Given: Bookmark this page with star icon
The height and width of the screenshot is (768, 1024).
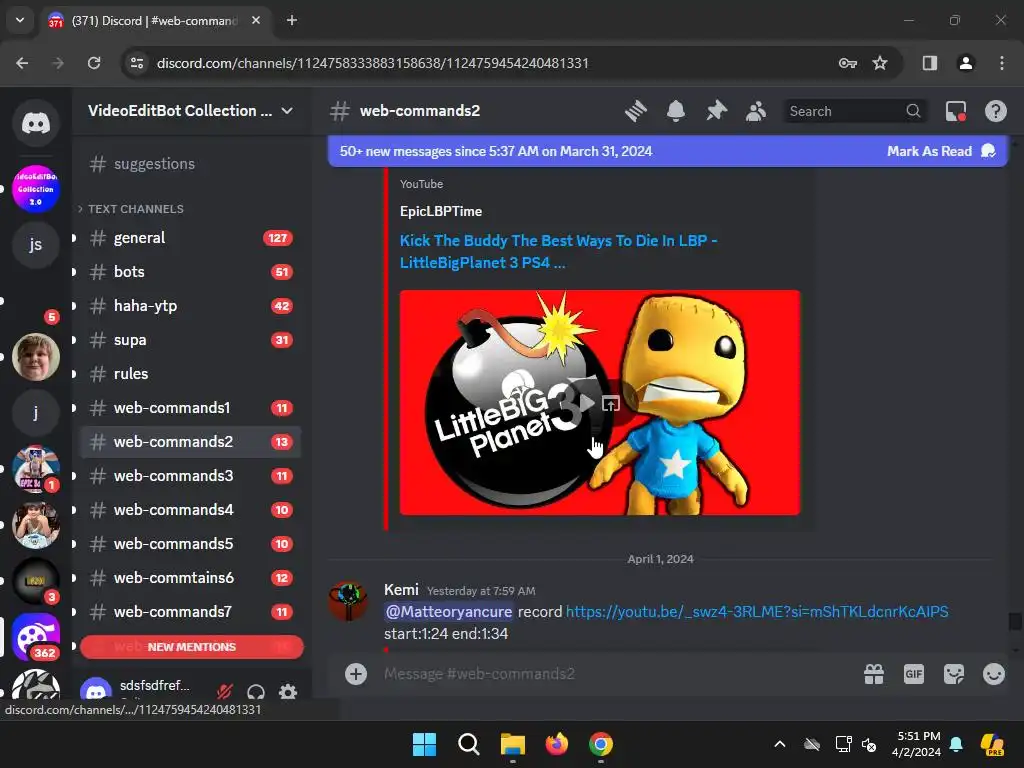Looking at the screenshot, I should coord(880,63).
